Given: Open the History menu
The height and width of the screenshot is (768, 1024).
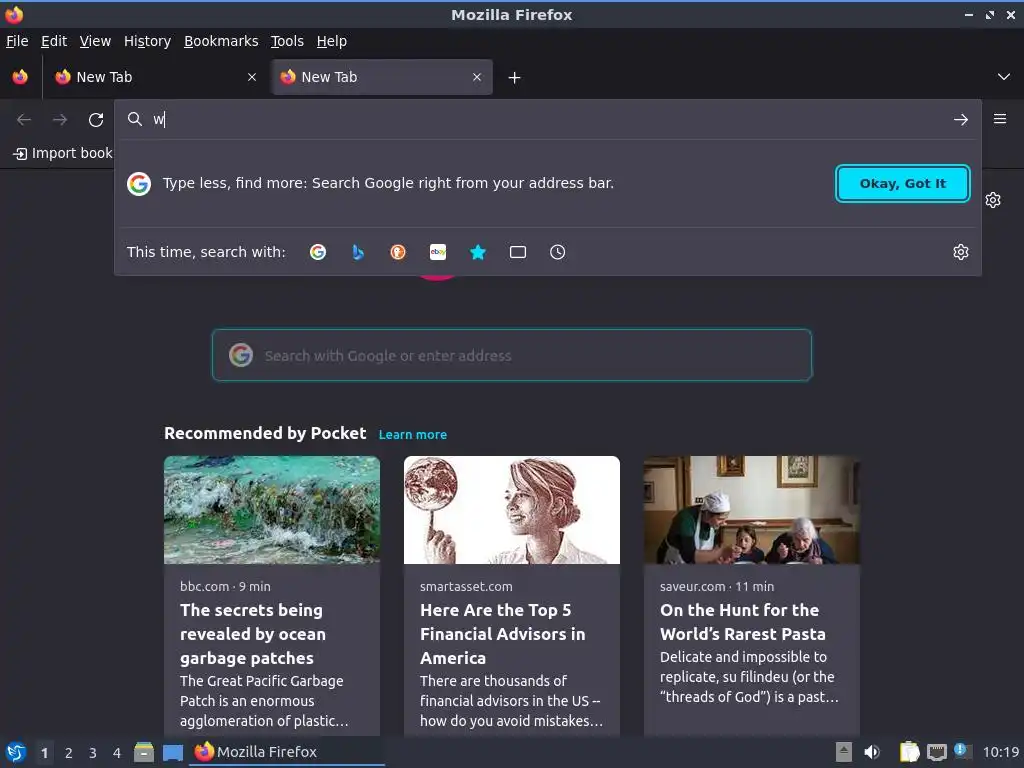Looking at the screenshot, I should pyautogui.click(x=147, y=41).
